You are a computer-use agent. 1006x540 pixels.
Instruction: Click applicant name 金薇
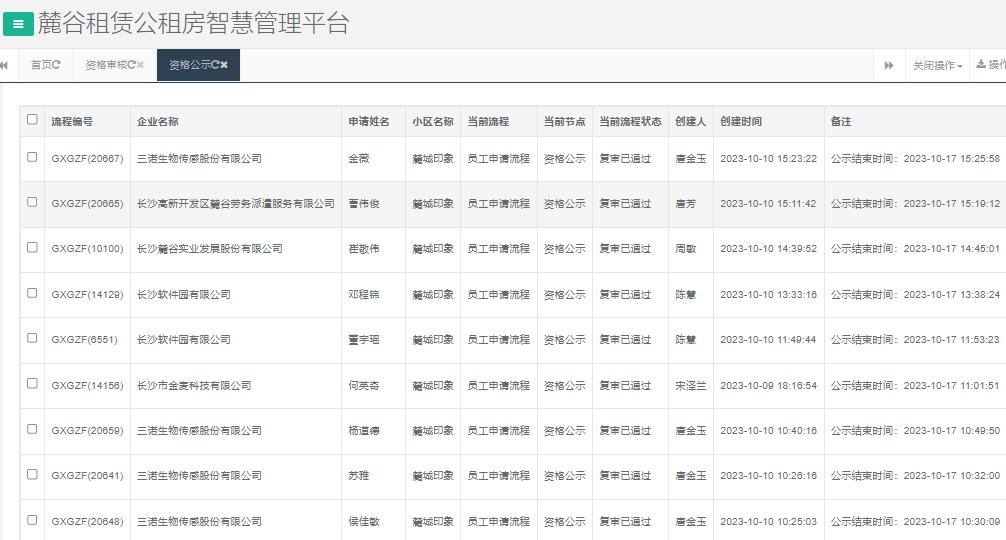click(x=359, y=158)
